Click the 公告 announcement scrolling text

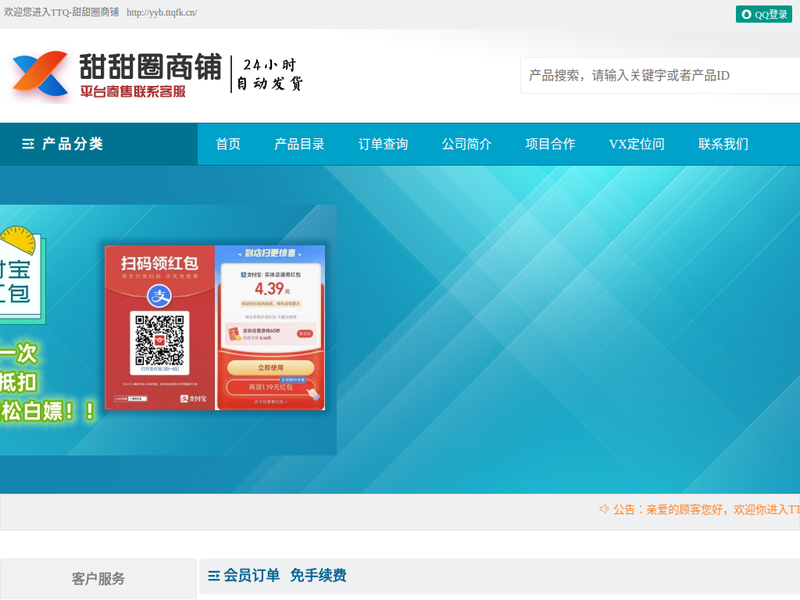pos(707,509)
